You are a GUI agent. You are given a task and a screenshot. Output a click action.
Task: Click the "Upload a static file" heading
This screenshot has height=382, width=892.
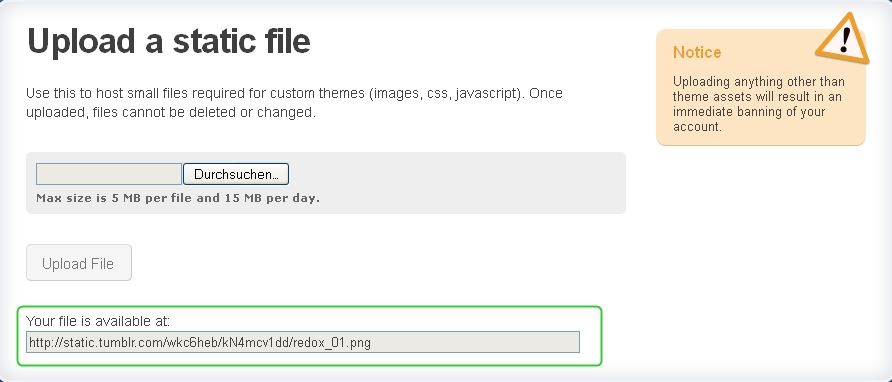(x=168, y=42)
